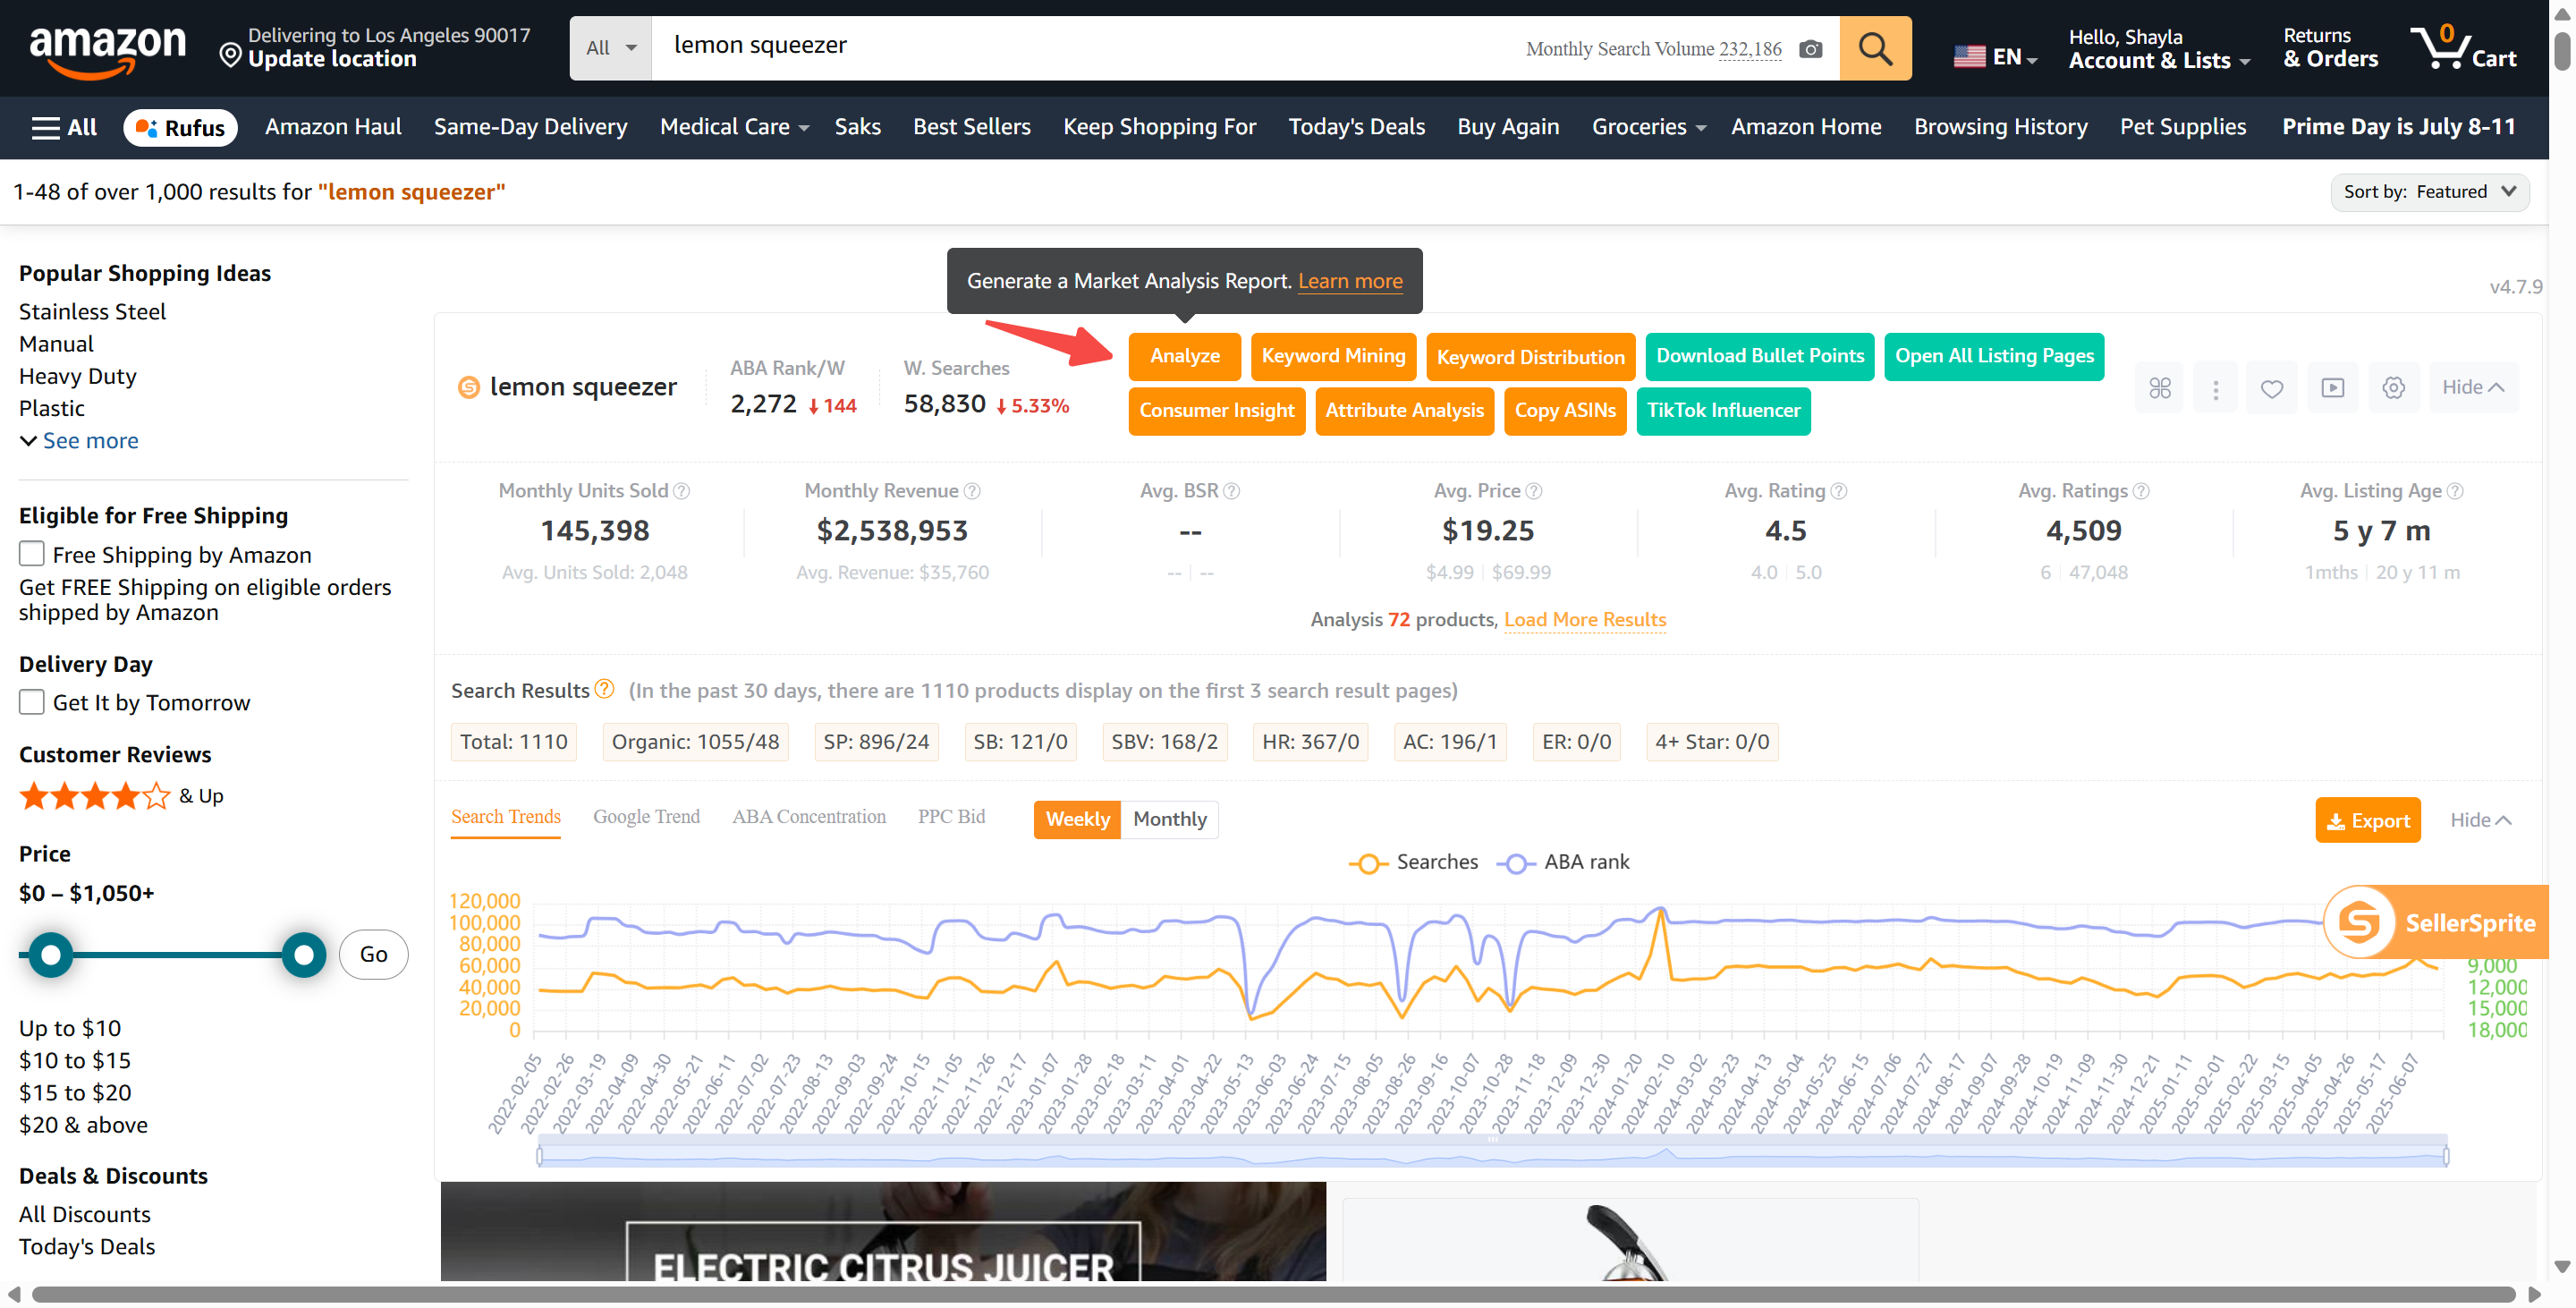Toggle Searches series in chart legend
The width and height of the screenshot is (2576, 1308).
click(x=1412, y=862)
